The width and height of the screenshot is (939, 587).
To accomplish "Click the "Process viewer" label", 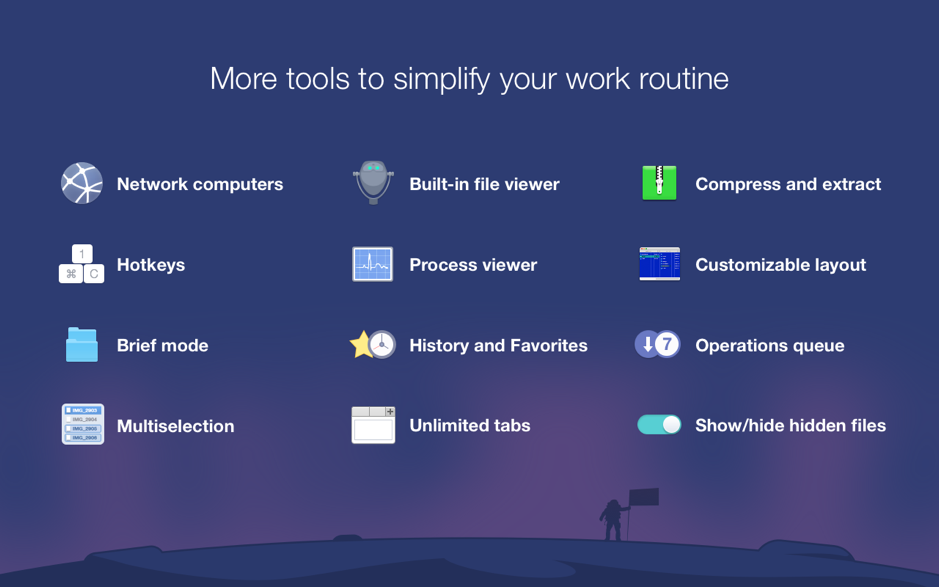I will (x=473, y=265).
